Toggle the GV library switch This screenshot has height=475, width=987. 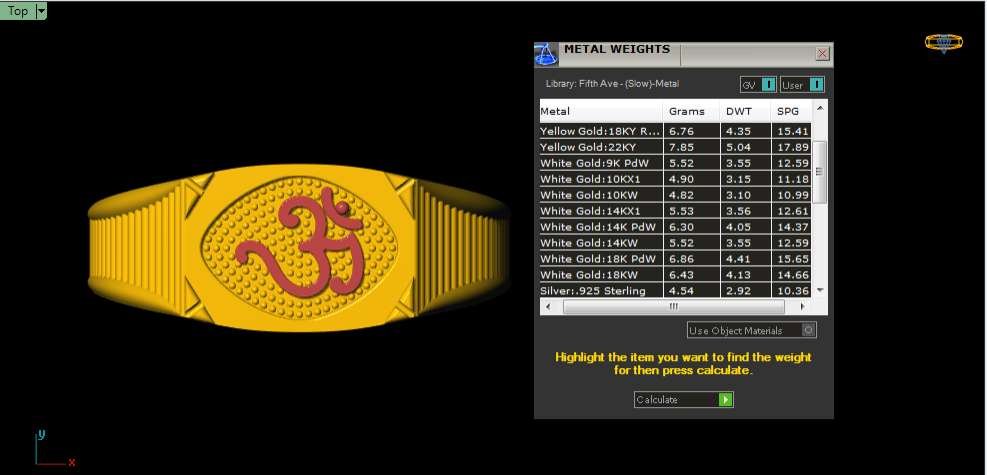click(x=768, y=85)
